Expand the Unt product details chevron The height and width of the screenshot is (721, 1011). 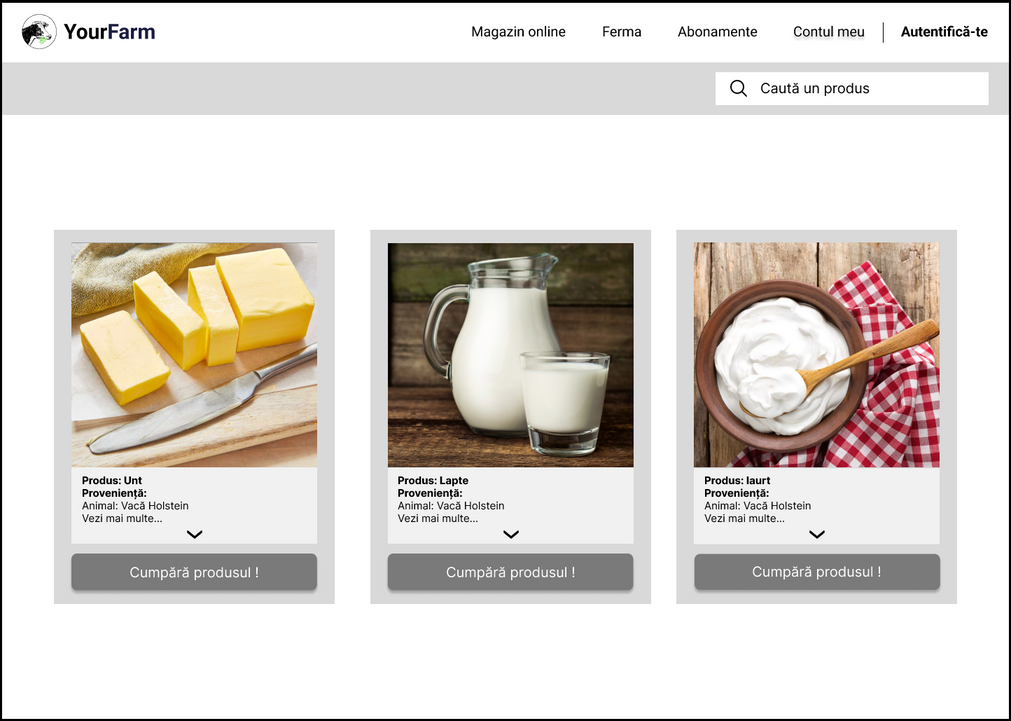194,534
